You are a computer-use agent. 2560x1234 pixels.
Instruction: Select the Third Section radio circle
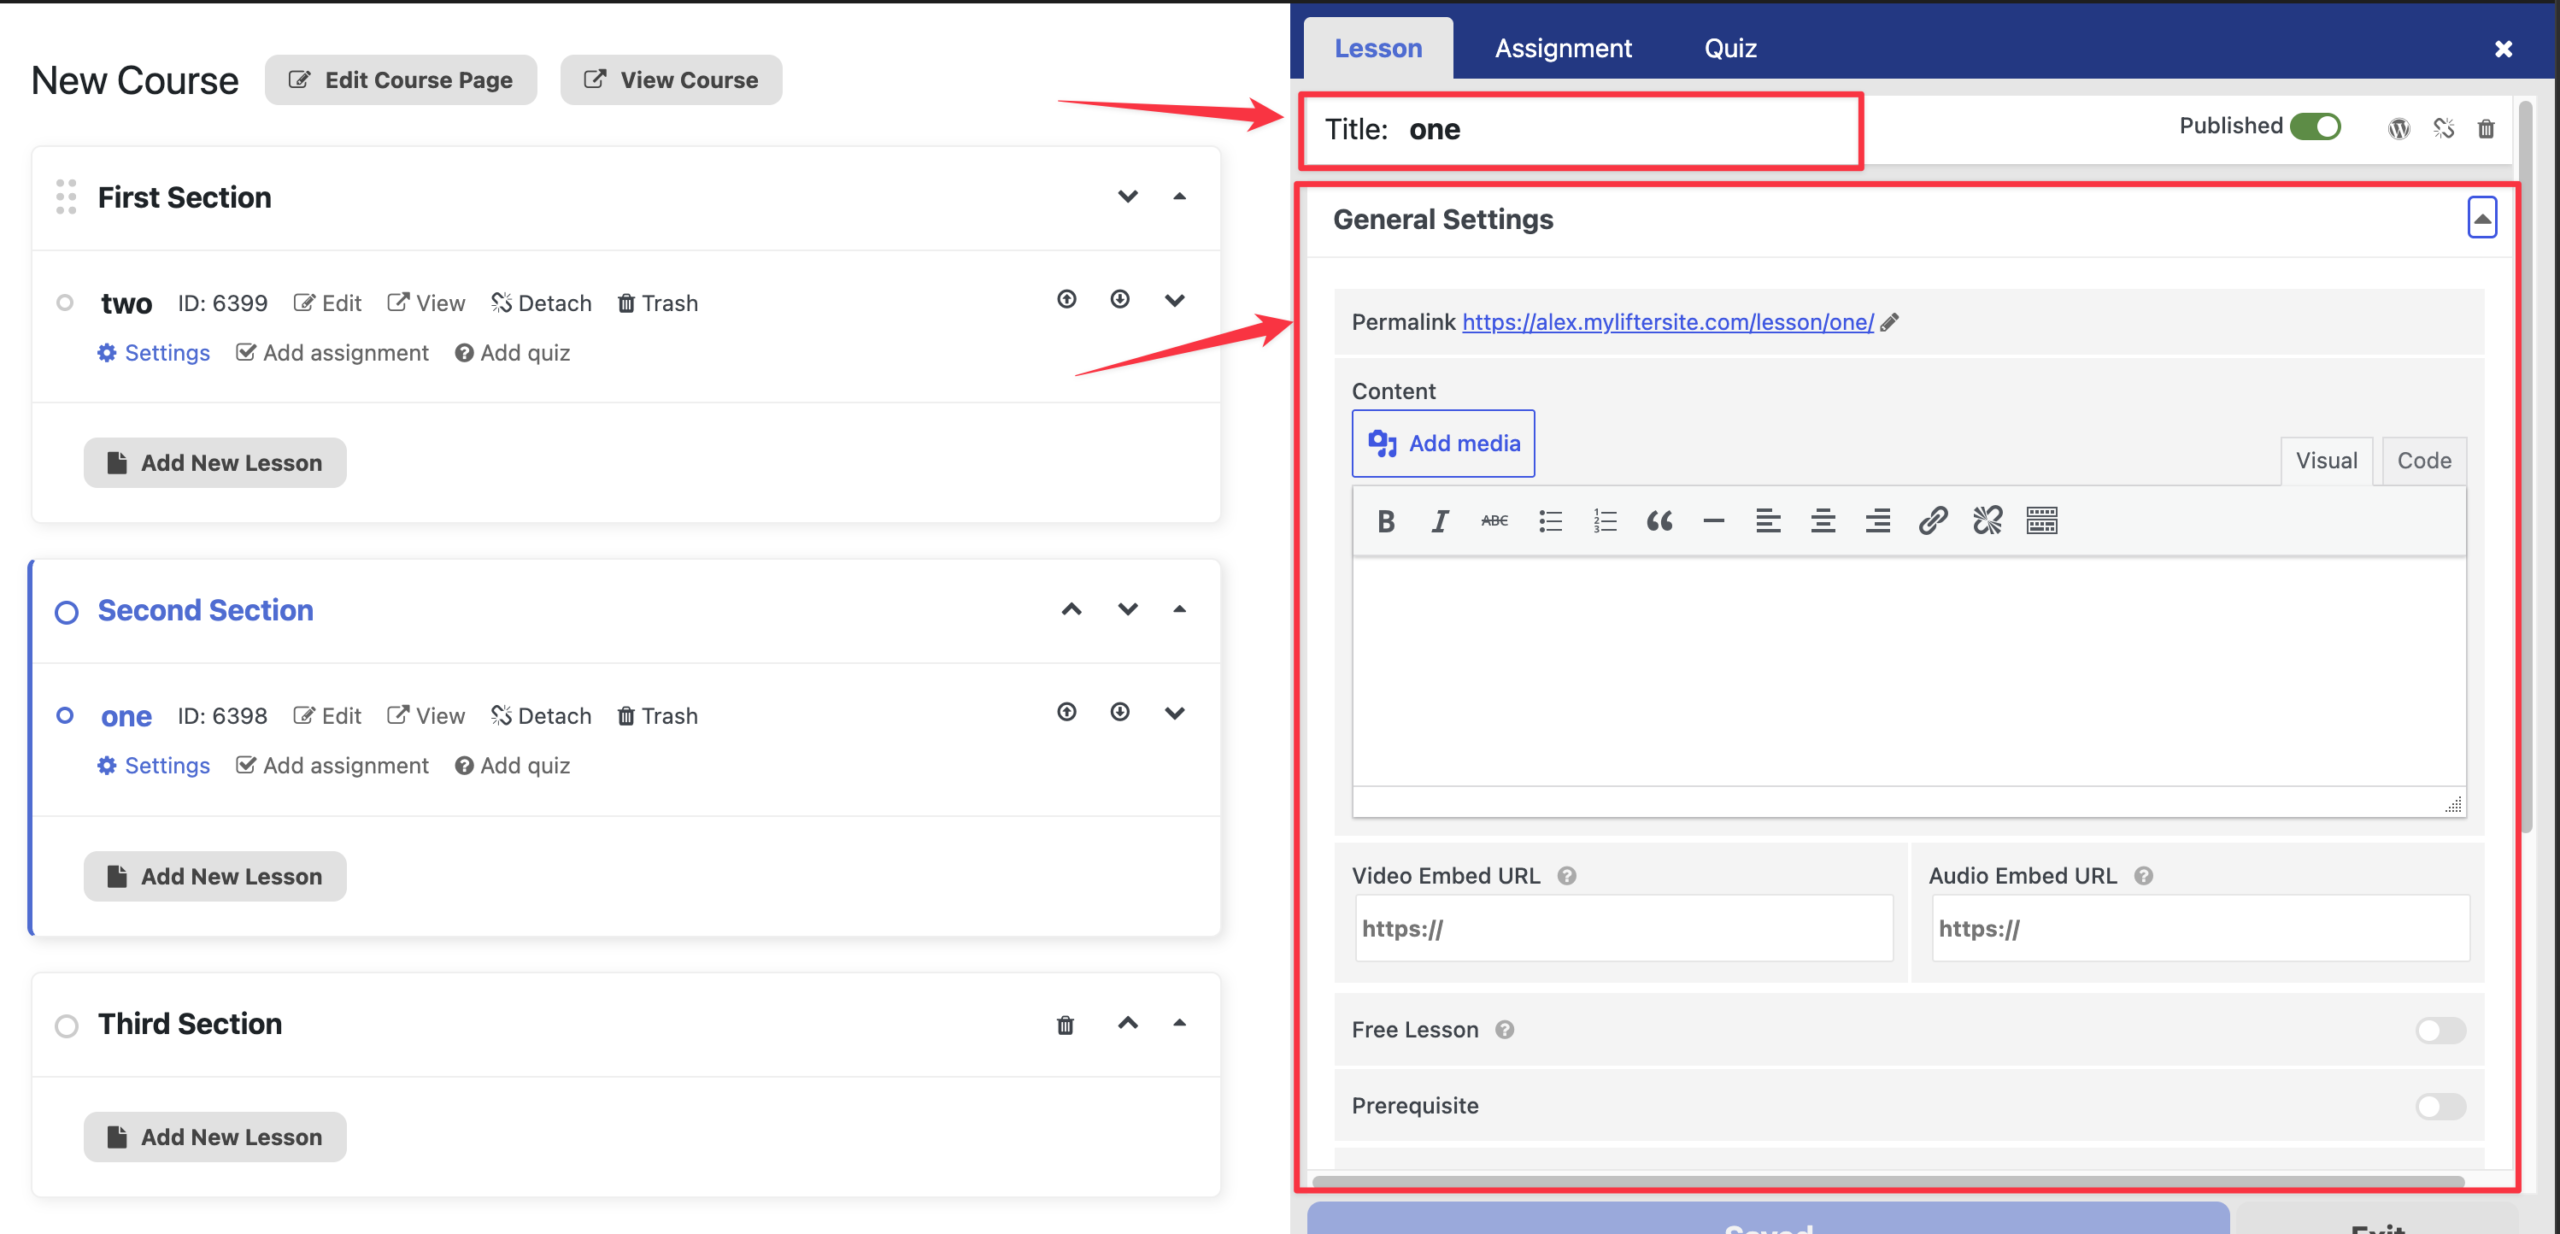click(x=66, y=1026)
